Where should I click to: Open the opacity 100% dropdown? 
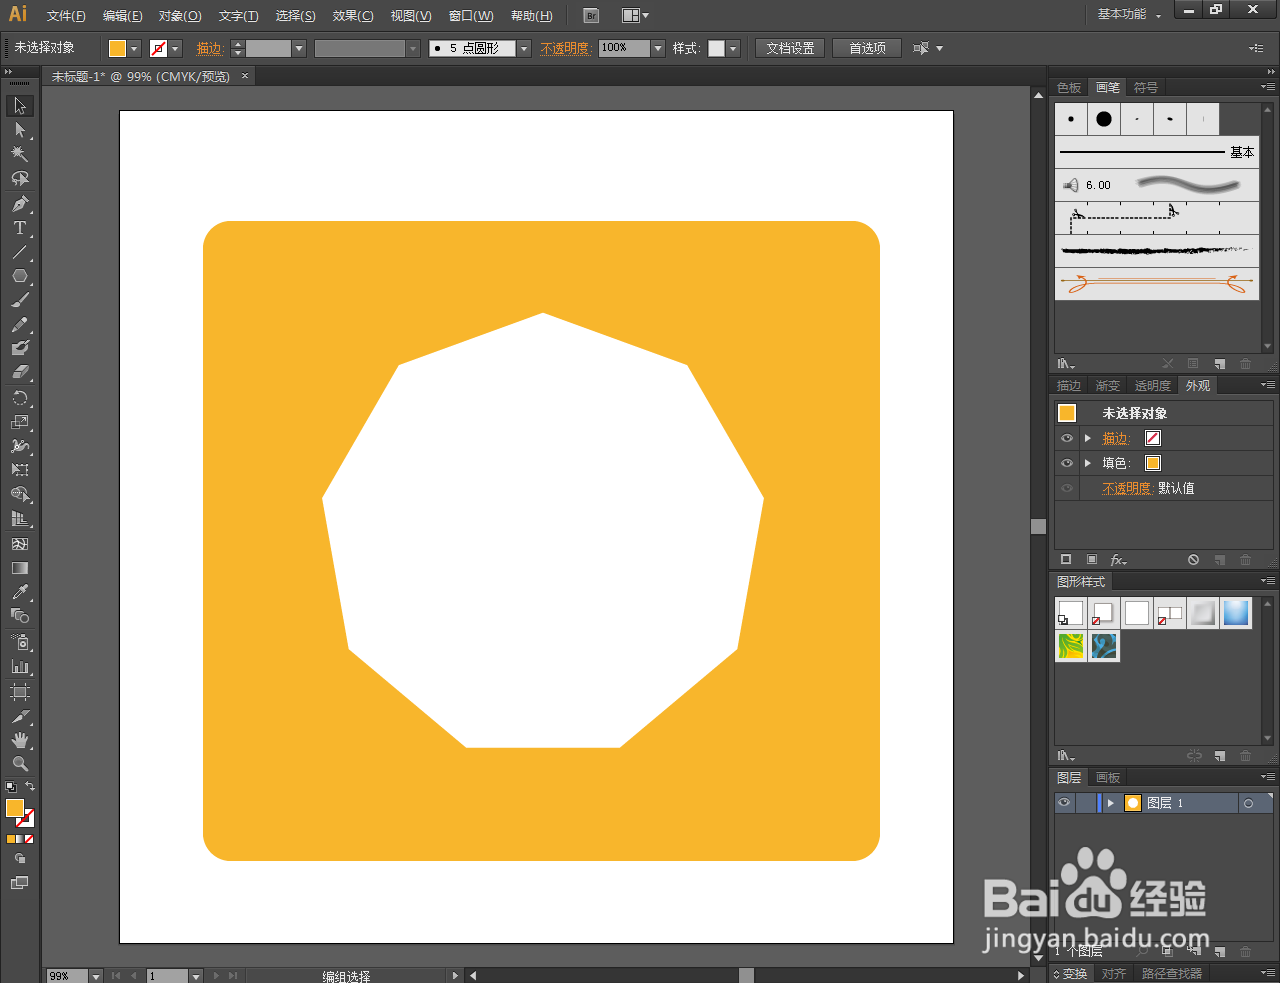pyautogui.click(x=658, y=48)
